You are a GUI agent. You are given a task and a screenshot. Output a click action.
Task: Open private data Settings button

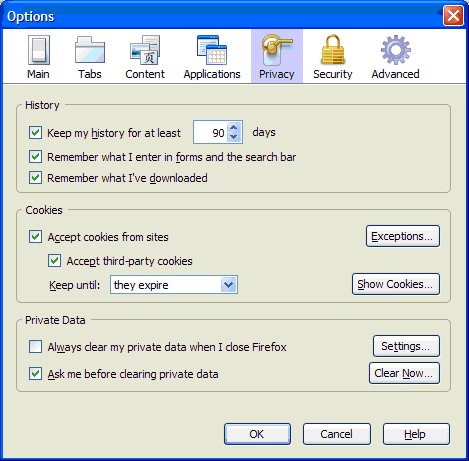pos(406,346)
